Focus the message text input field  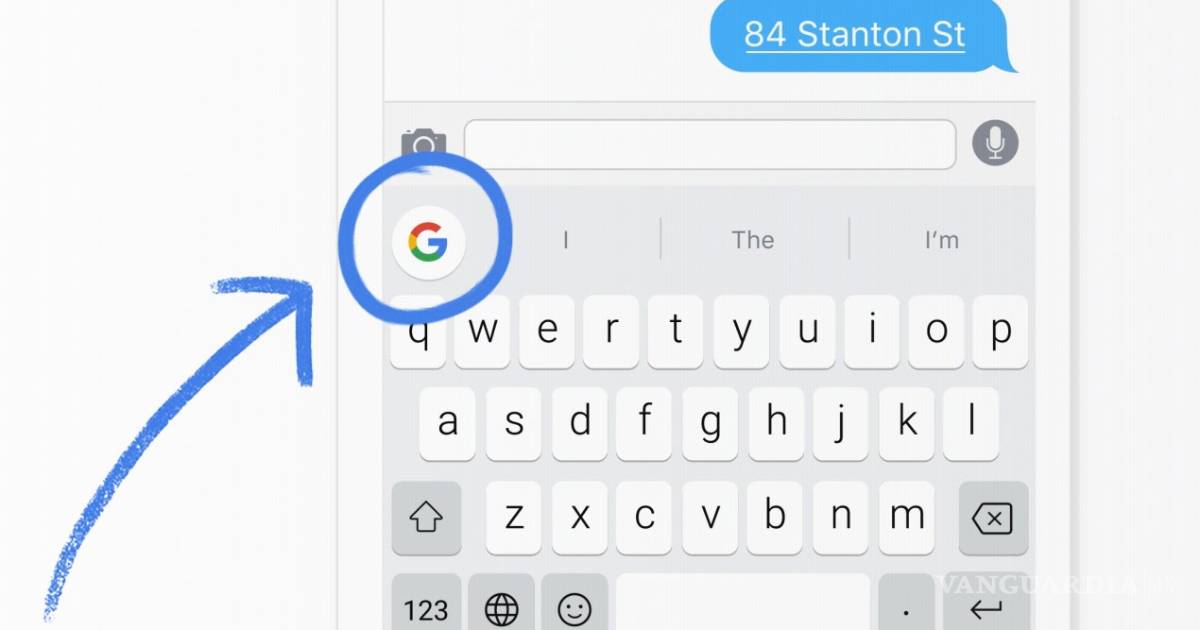(x=710, y=144)
